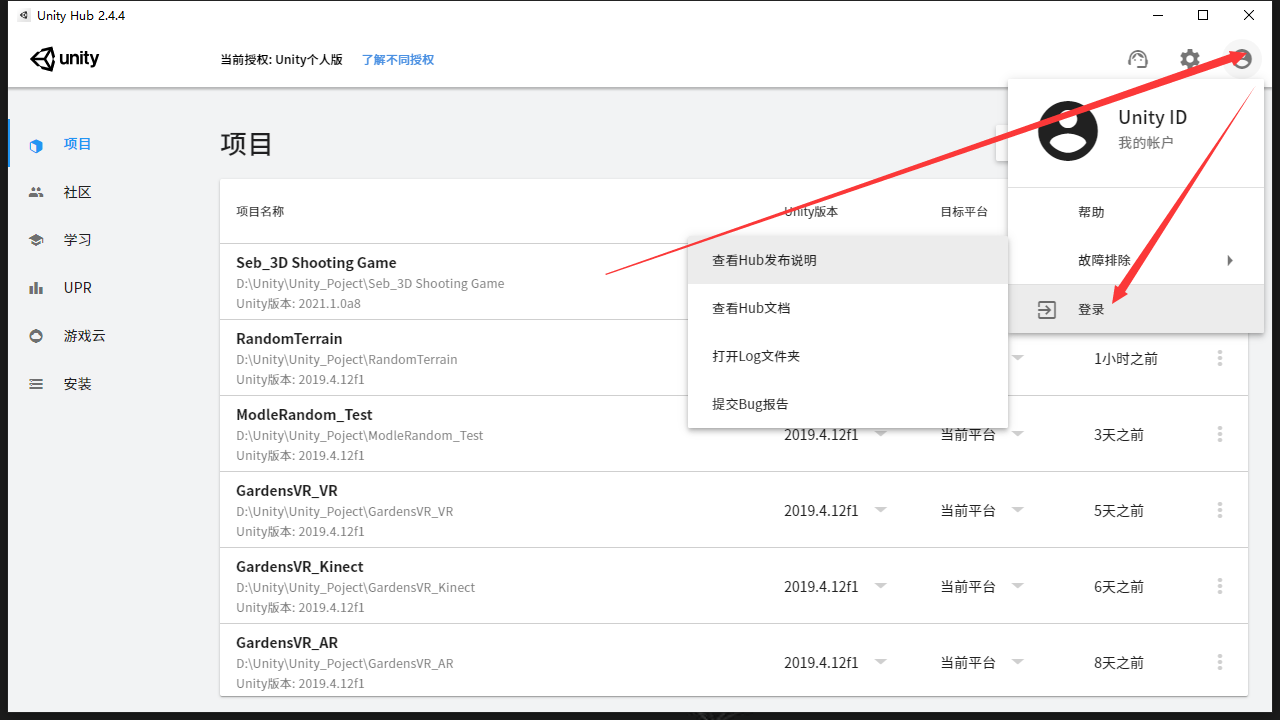Click 登录 to sign in
The width and height of the screenshot is (1280, 720).
click(1092, 309)
